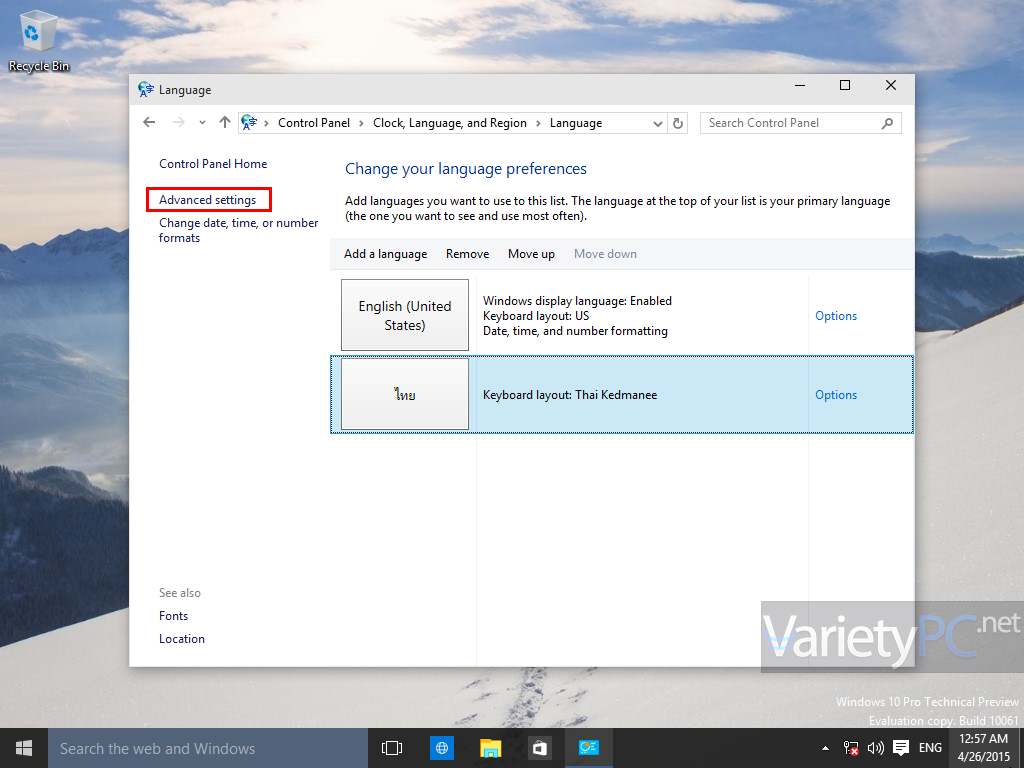Switch input language via ENG indicator

click(930, 748)
